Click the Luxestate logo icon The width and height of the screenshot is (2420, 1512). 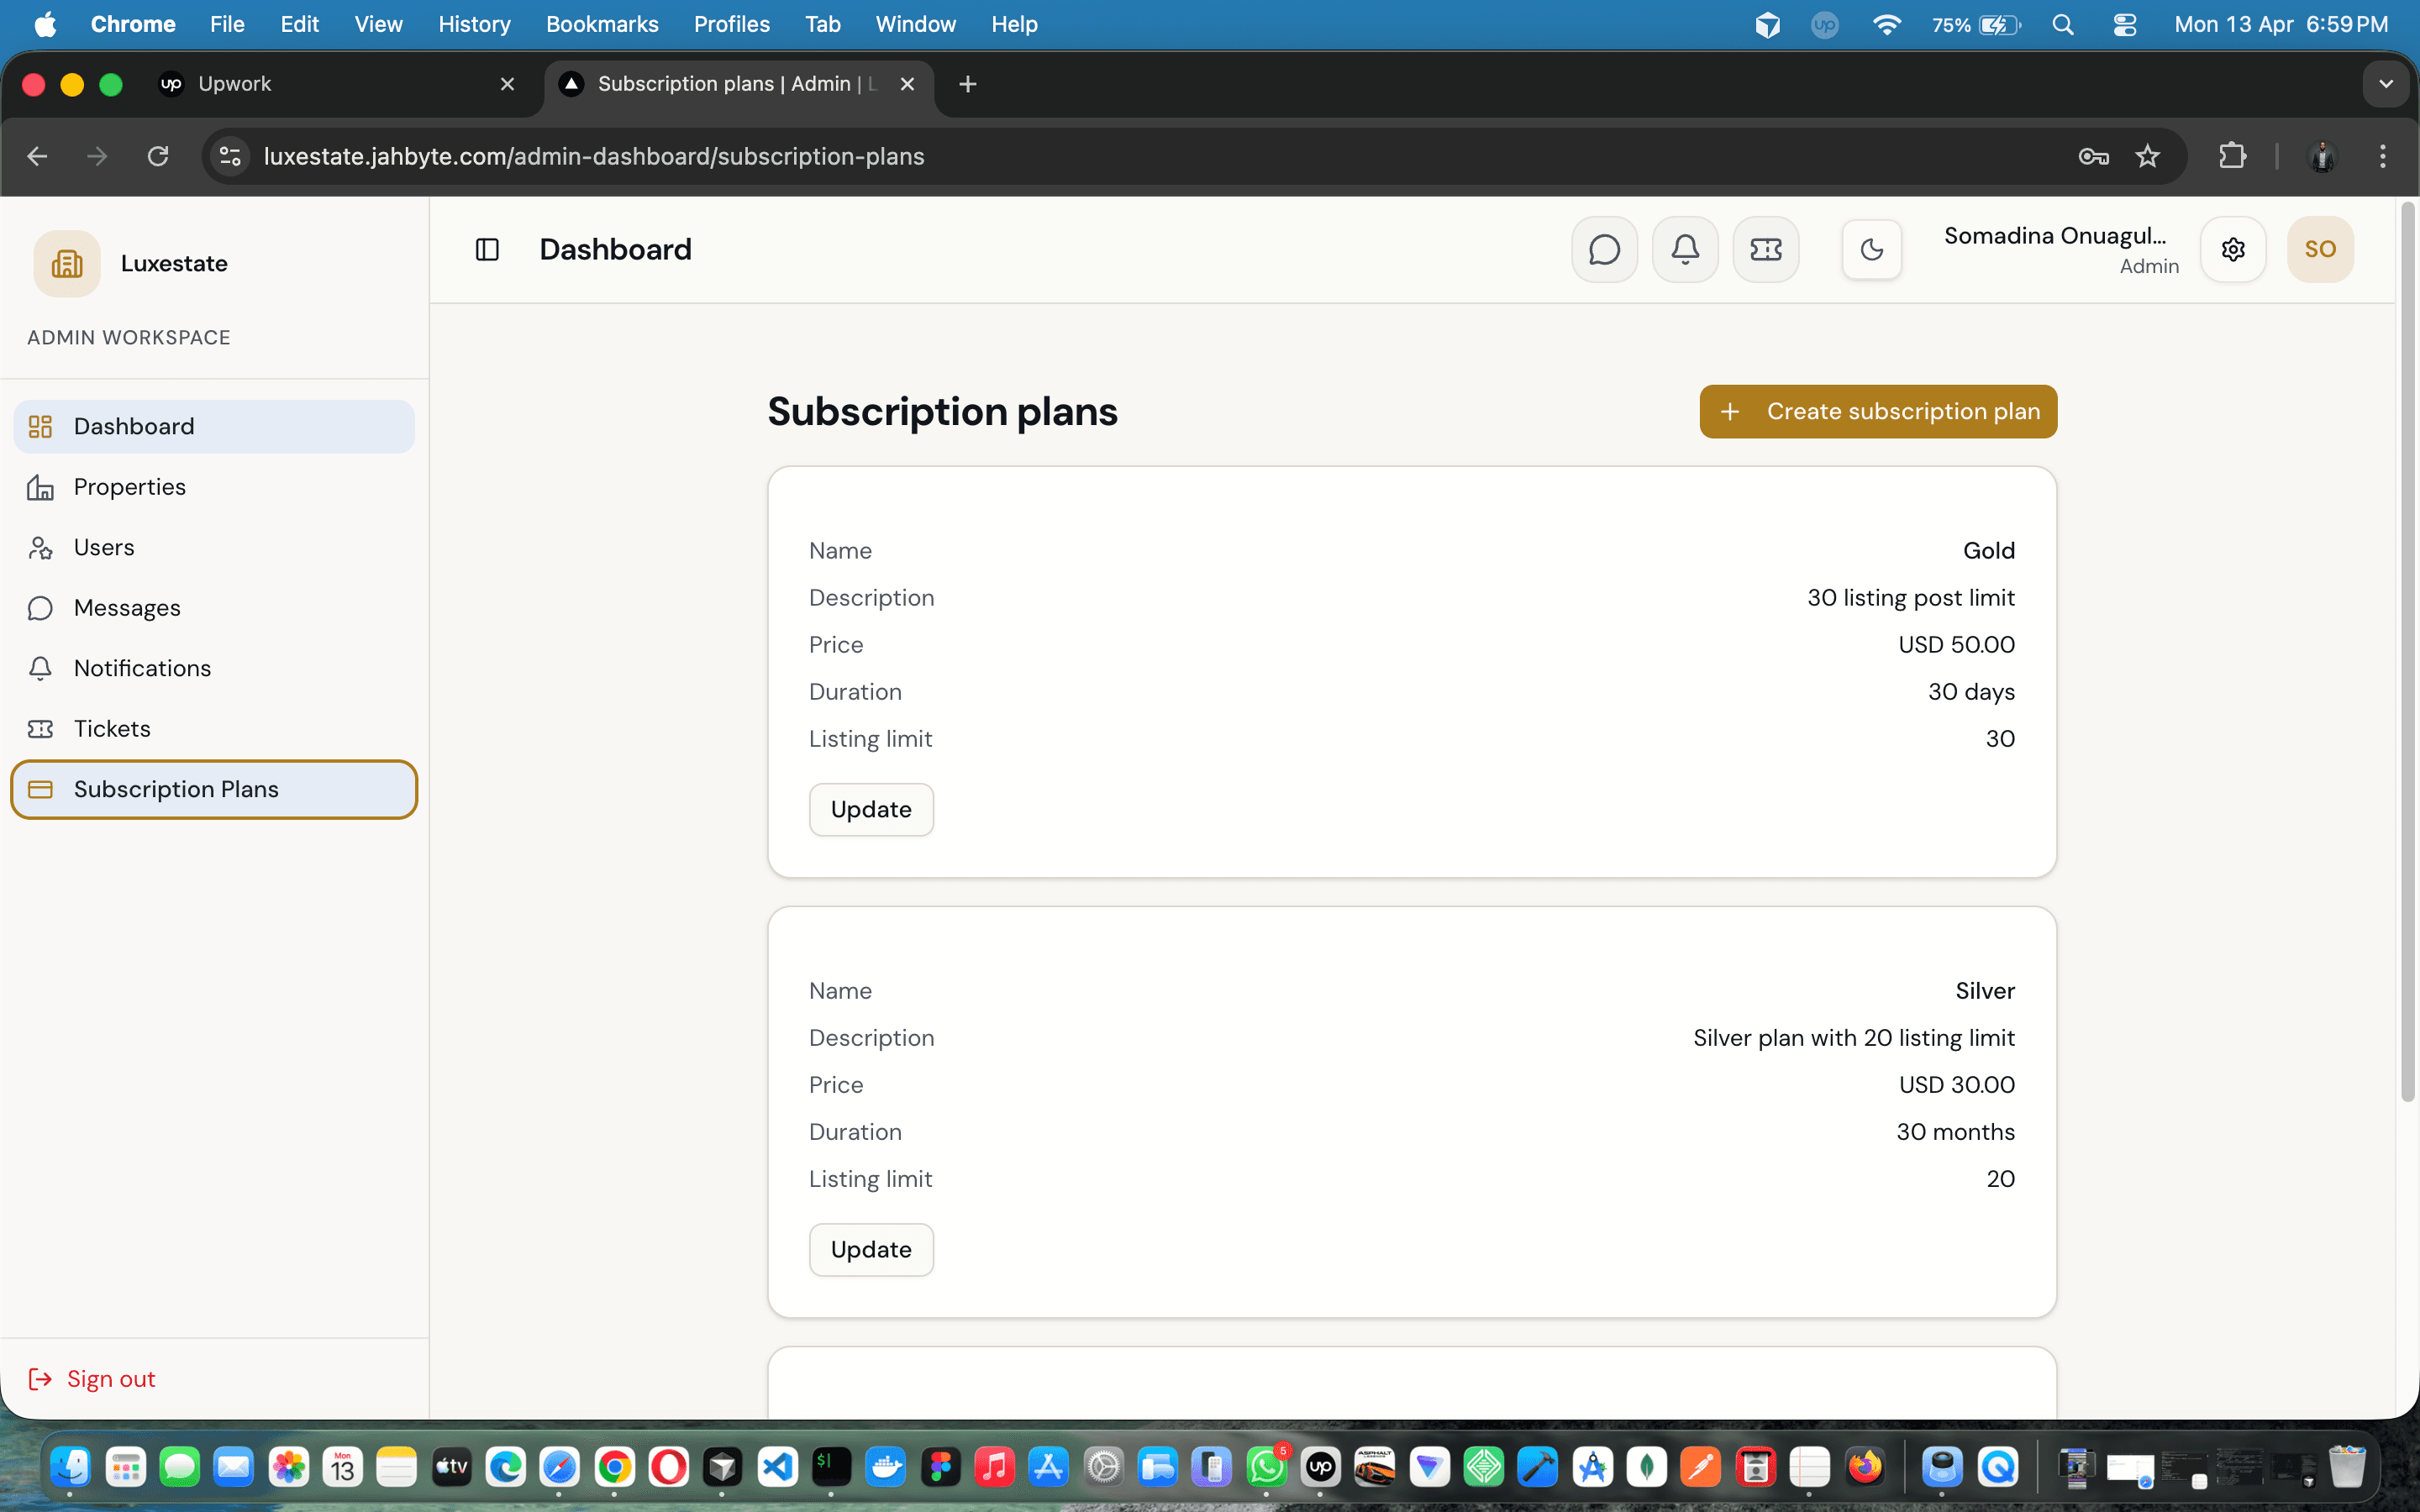pos(66,263)
